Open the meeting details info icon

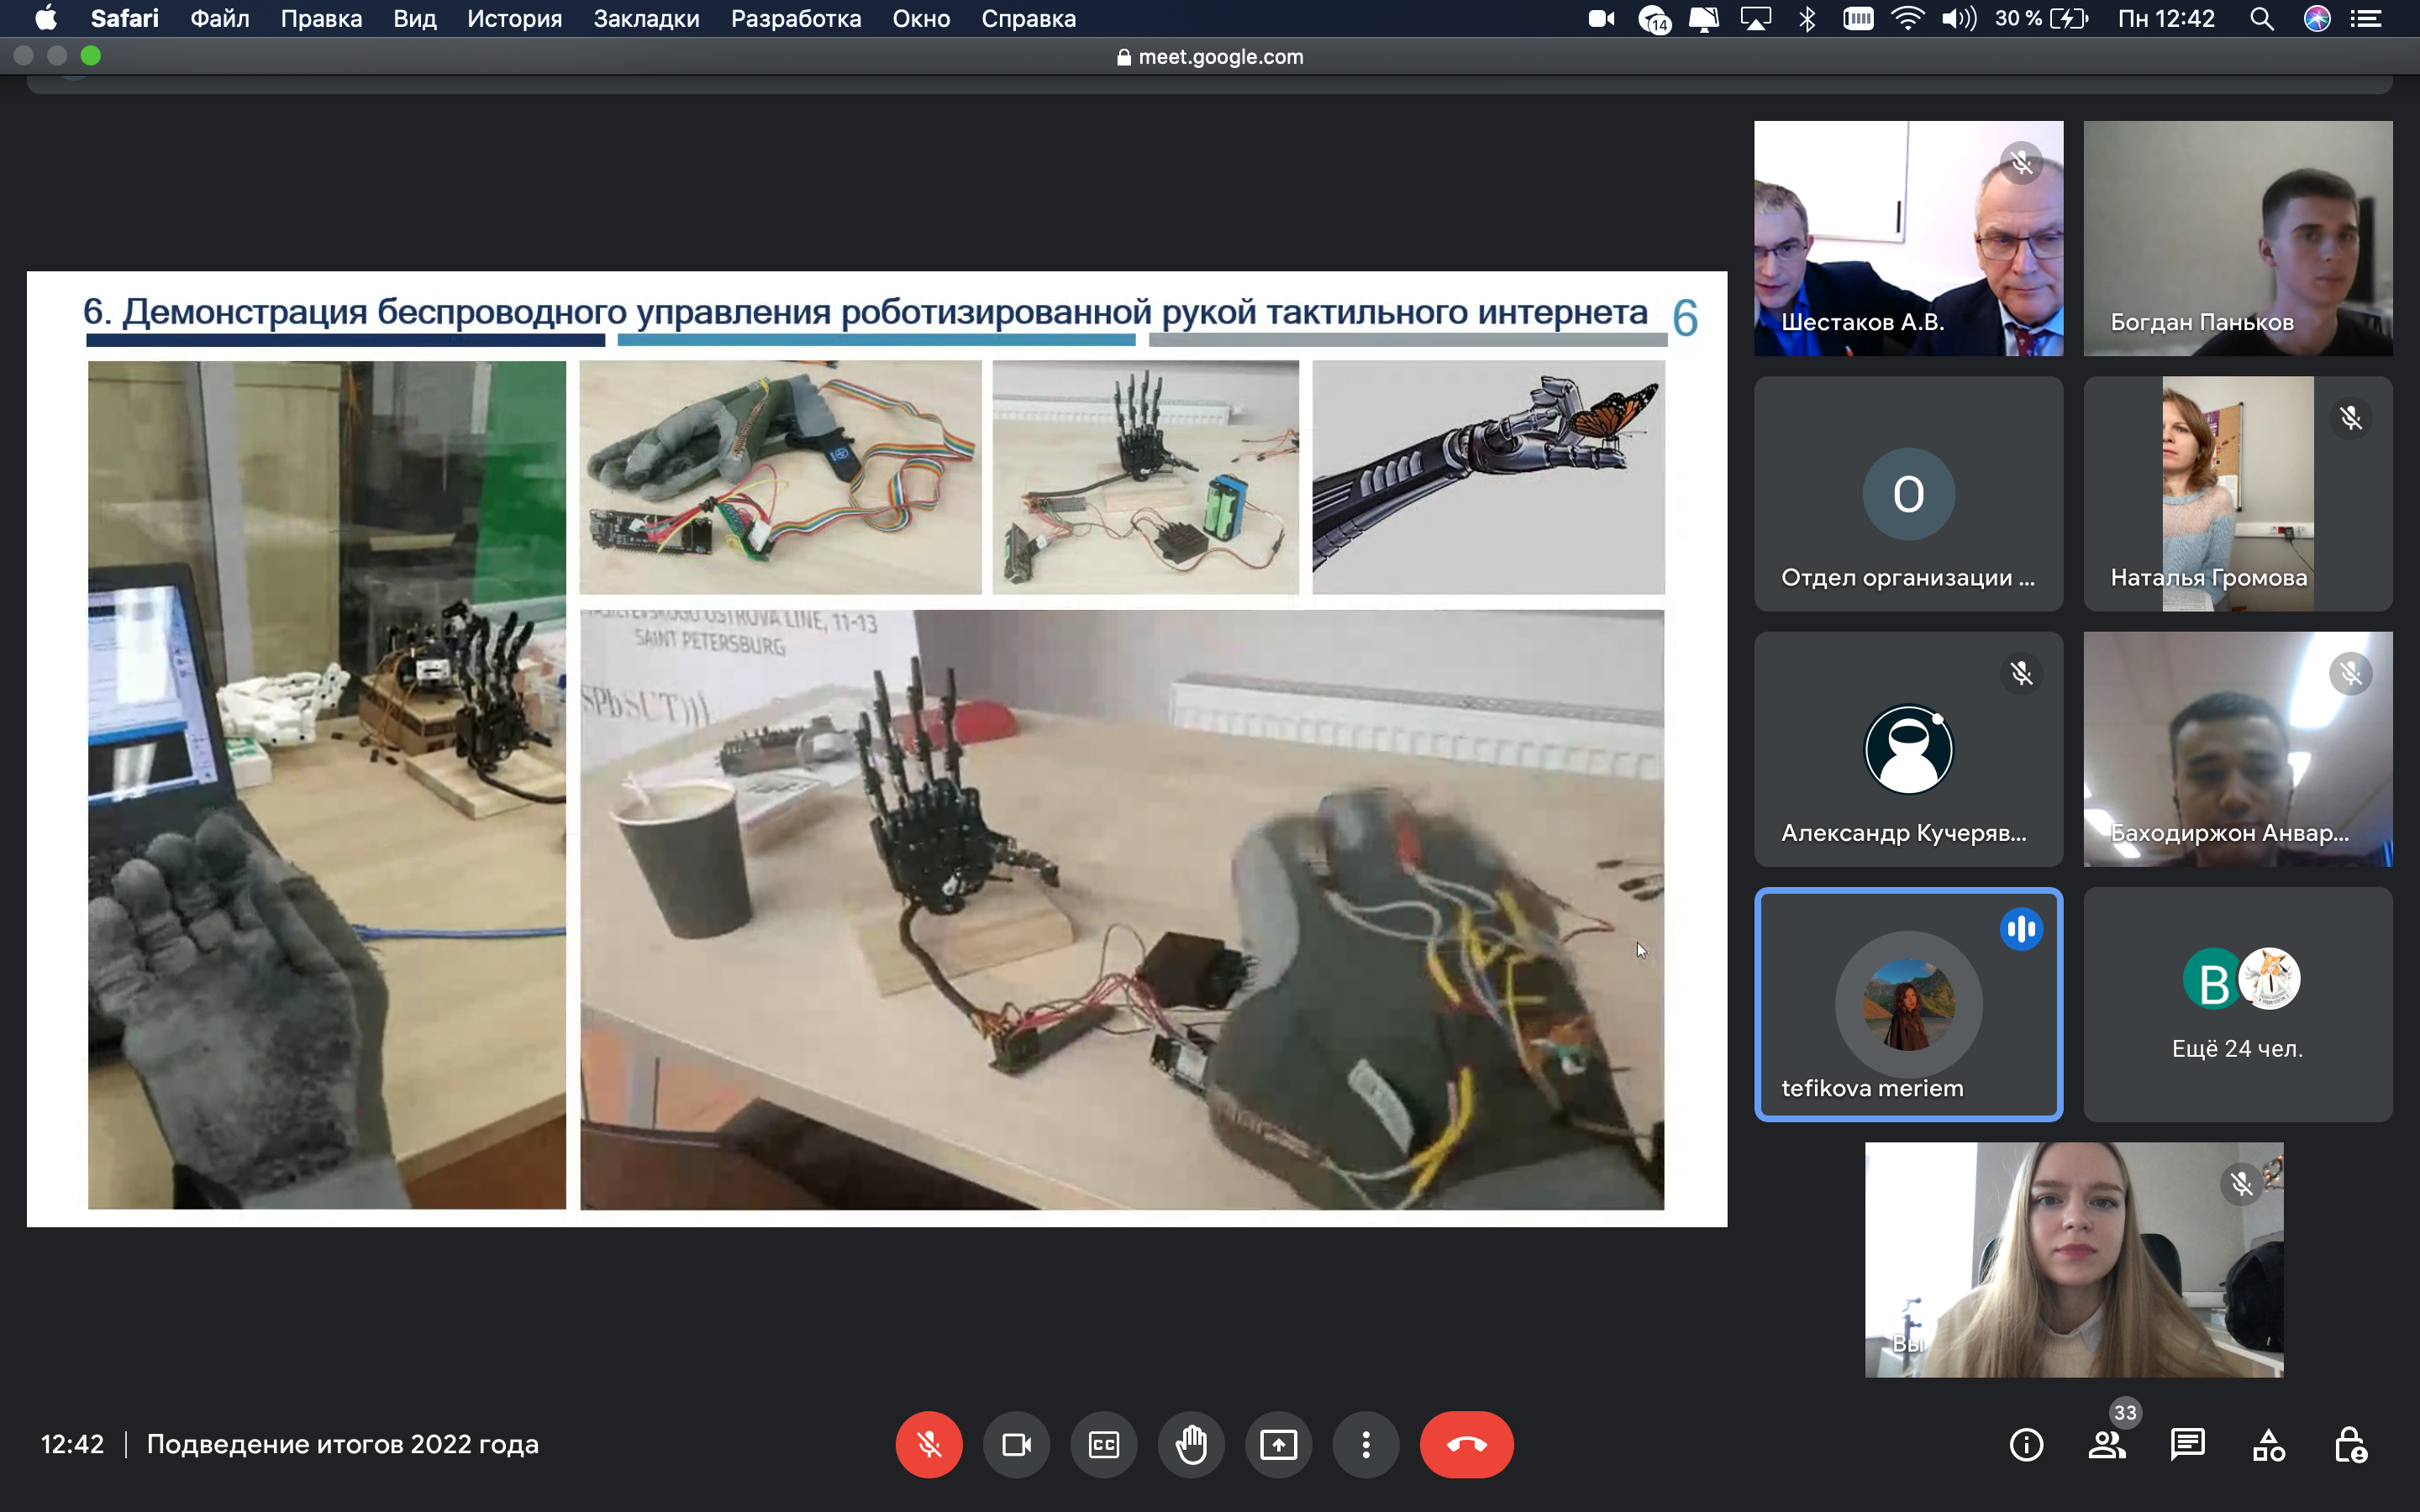[x=2026, y=1444]
